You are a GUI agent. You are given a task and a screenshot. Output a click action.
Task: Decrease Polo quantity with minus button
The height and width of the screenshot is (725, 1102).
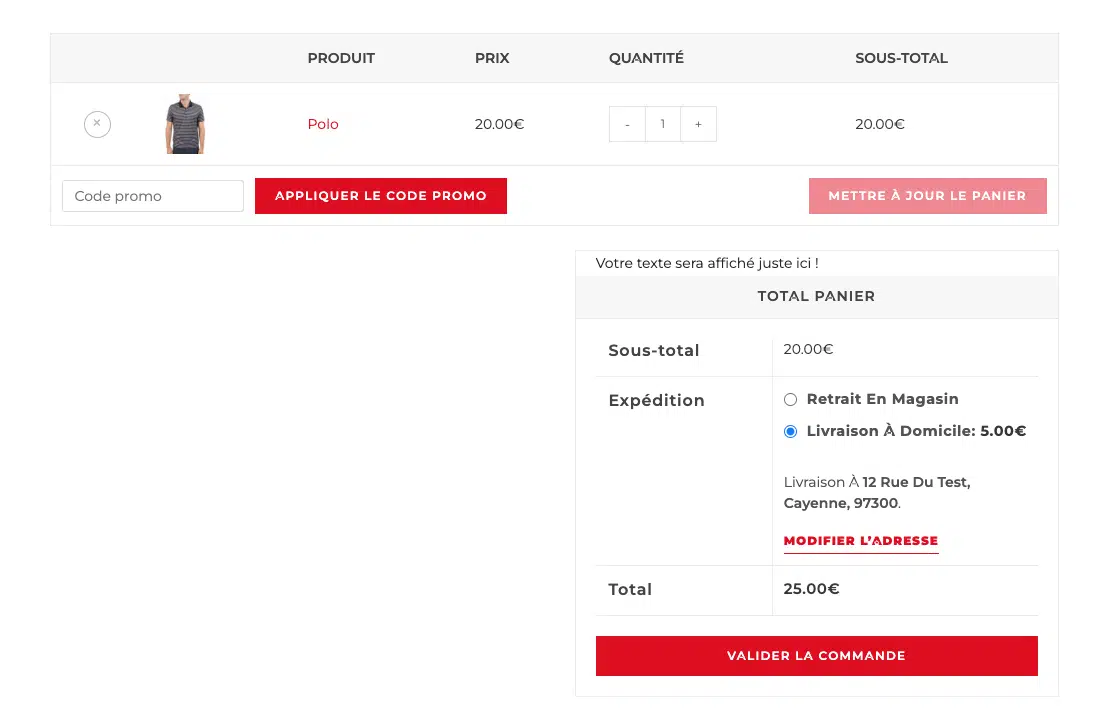[627, 124]
